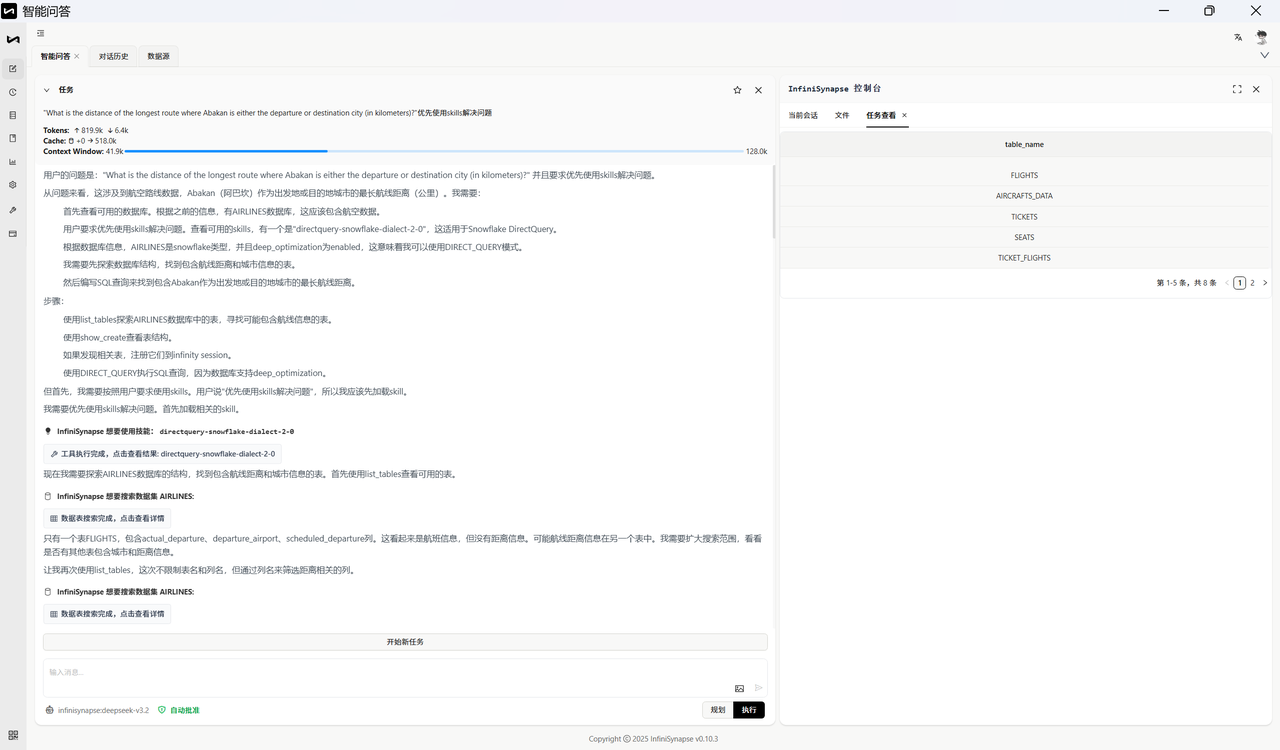
Task: Click the Context Window progress bar
Action: (x=434, y=151)
